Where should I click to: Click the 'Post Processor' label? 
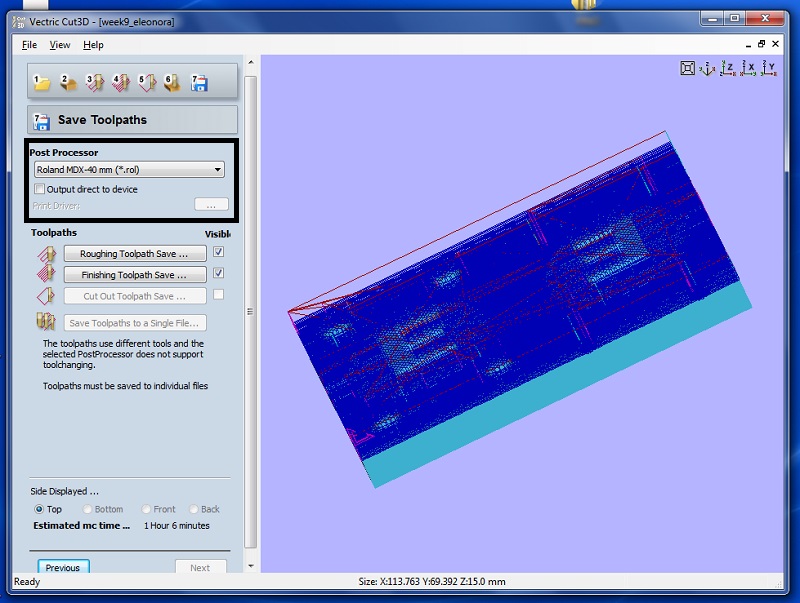[64, 153]
